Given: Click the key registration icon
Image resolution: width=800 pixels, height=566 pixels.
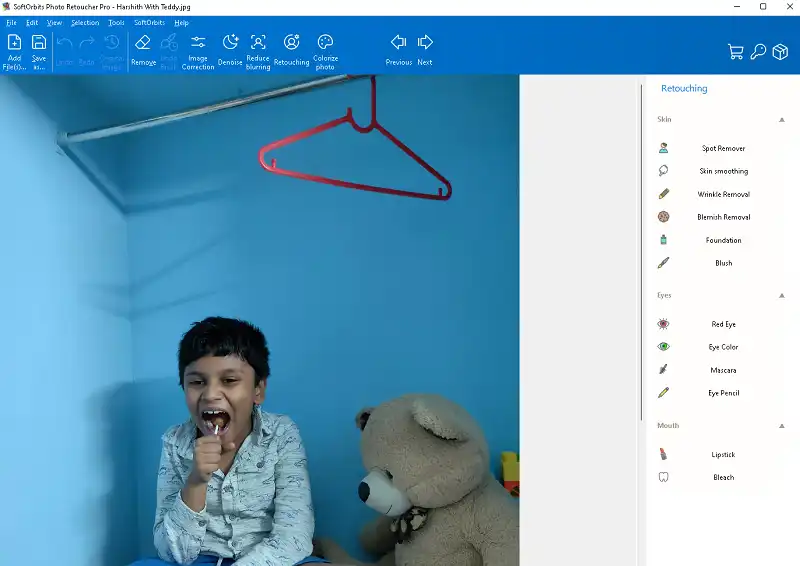Looking at the screenshot, I should click(x=758, y=52).
